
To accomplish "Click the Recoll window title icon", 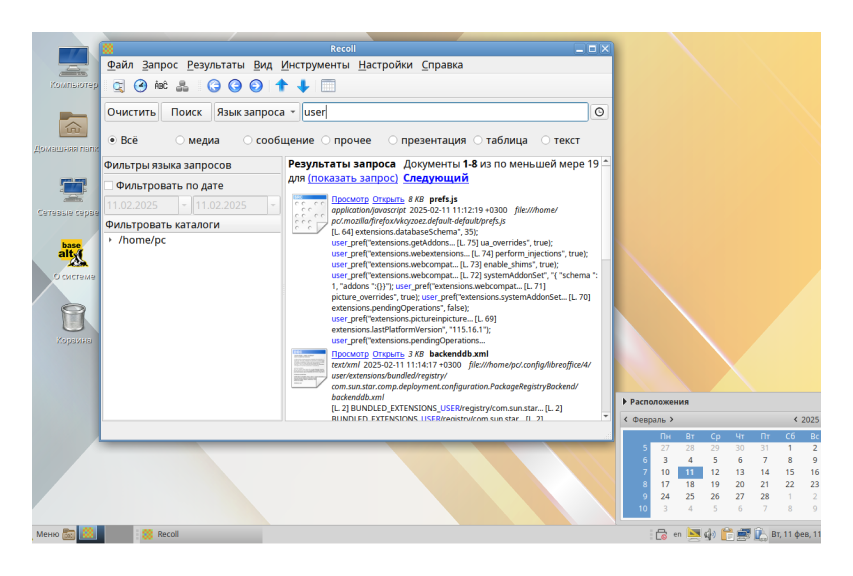I will tap(108, 49).
